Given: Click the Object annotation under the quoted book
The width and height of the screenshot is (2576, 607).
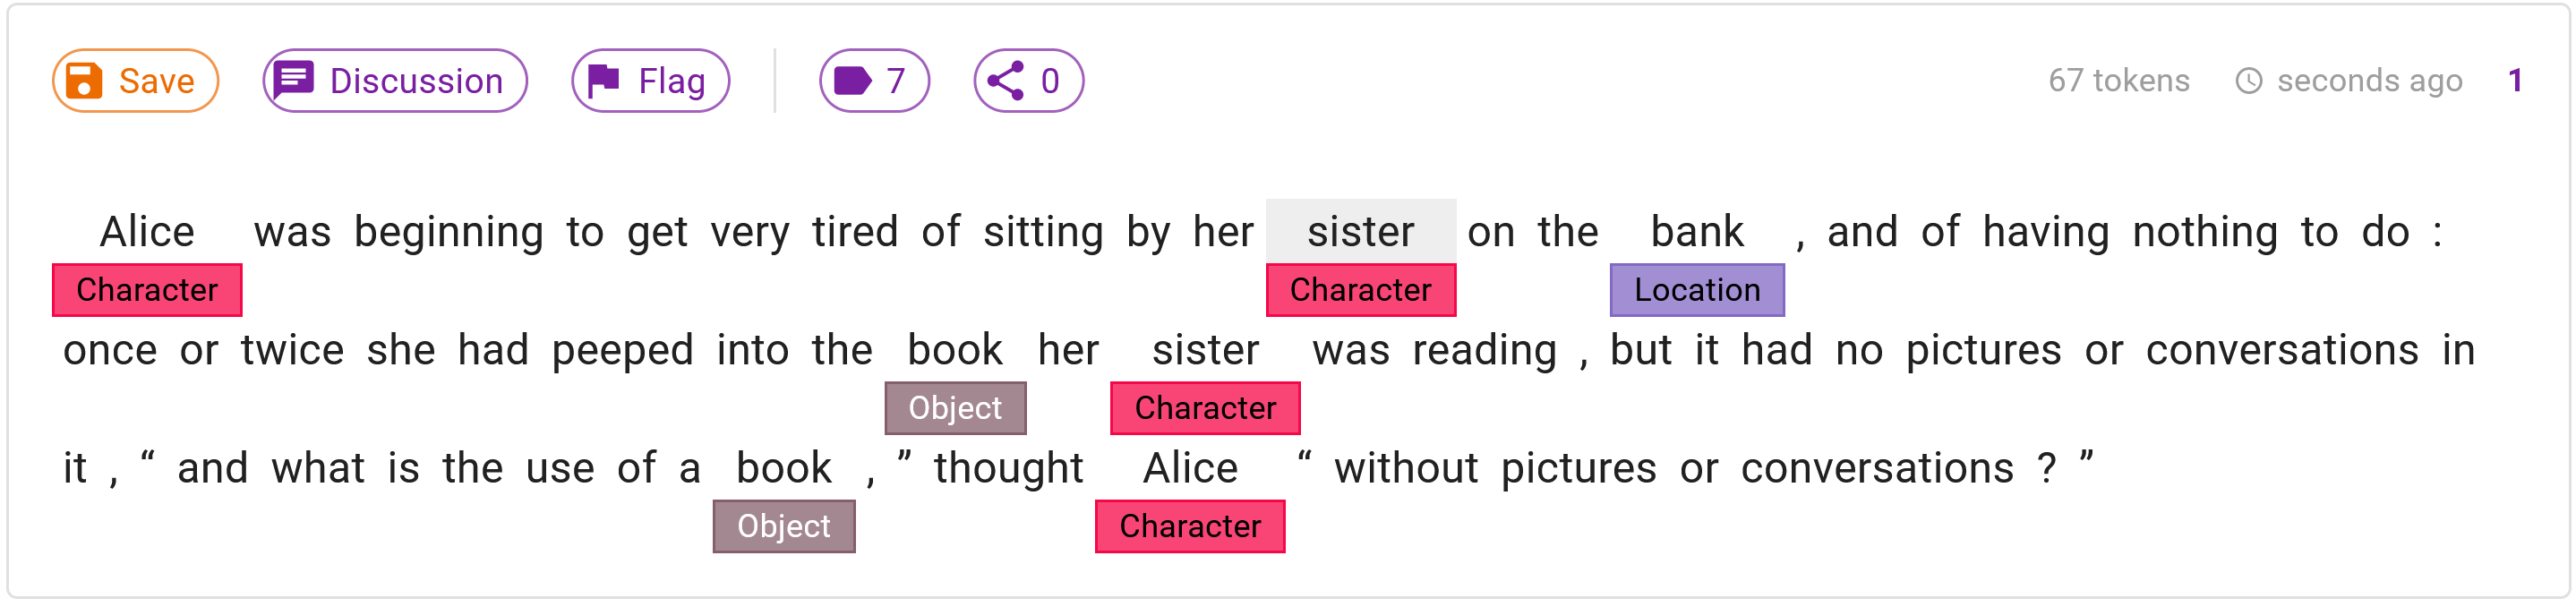Looking at the screenshot, I should click(x=784, y=526).
